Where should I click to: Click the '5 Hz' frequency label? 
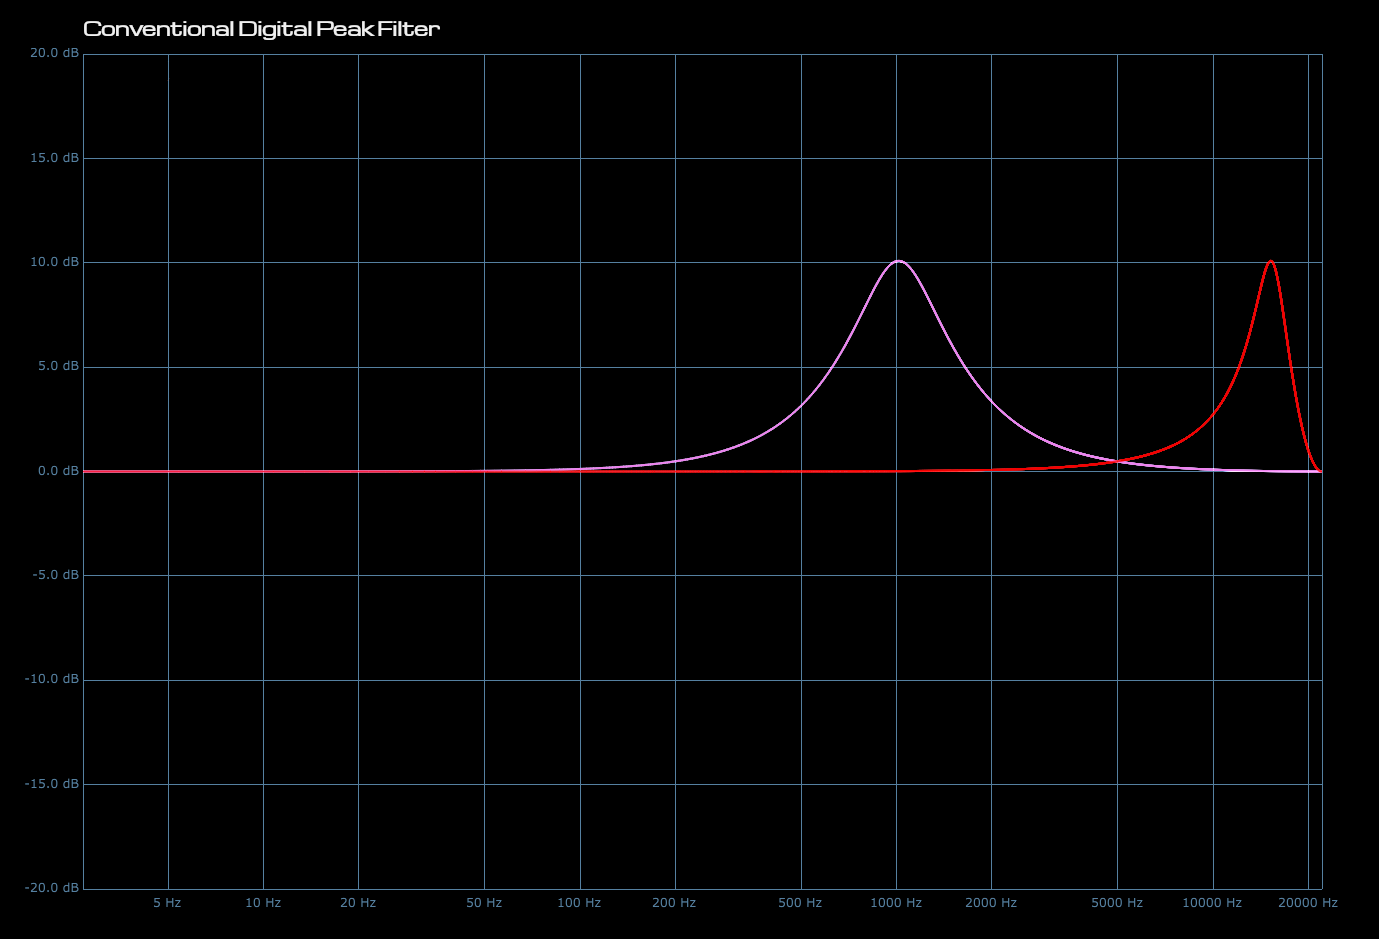(168, 902)
